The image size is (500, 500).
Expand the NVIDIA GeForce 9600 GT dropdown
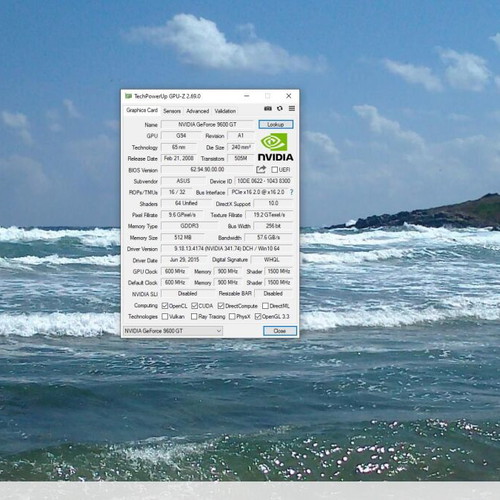click(x=173, y=331)
